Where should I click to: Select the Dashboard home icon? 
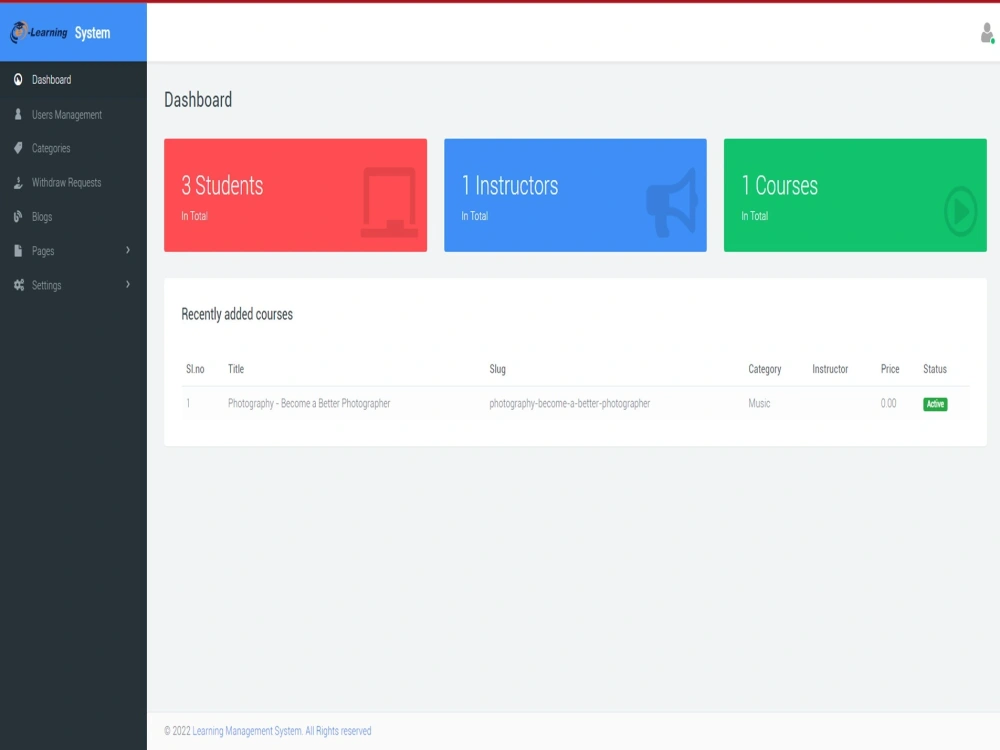click(17, 79)
